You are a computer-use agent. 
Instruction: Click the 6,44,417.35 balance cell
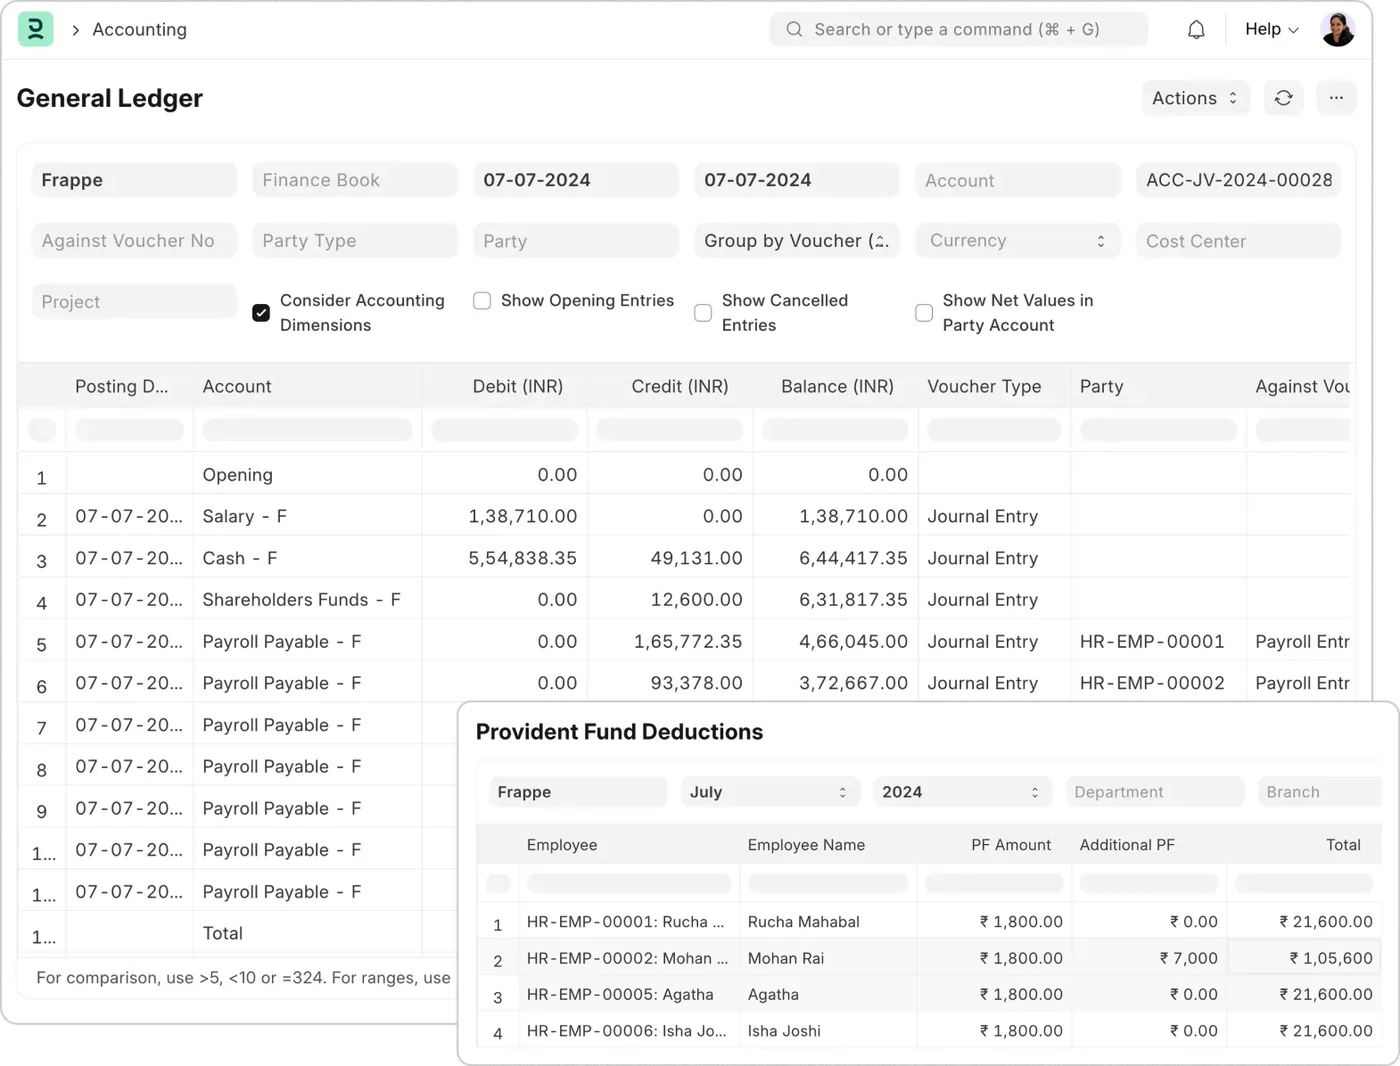[836, 558]
